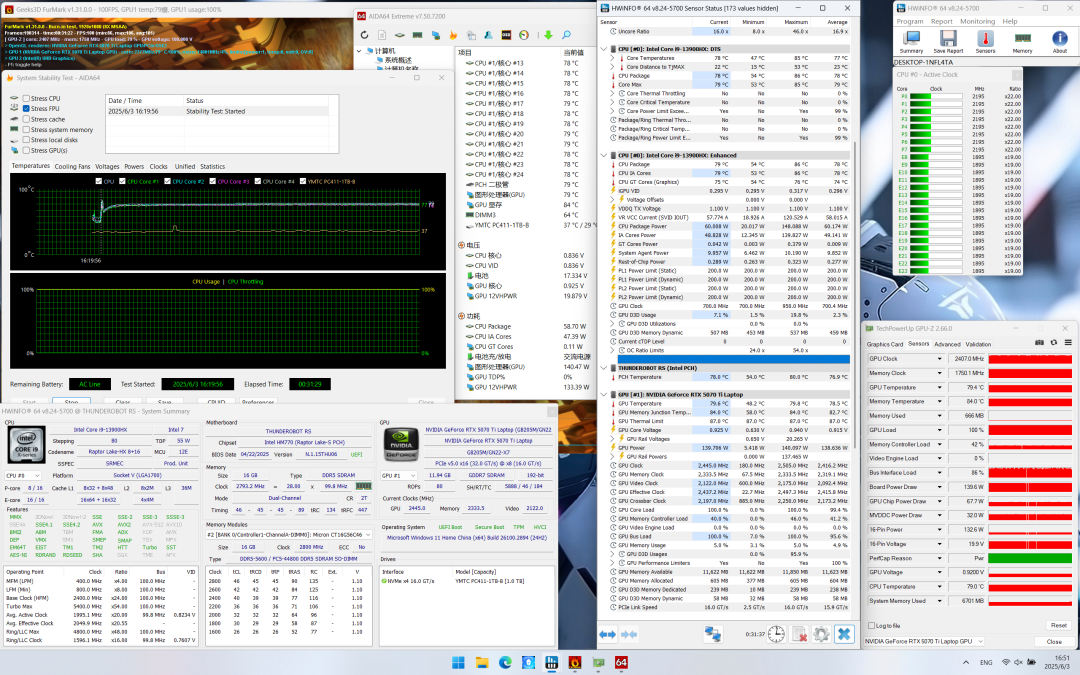Viewport: 1080px width, 675px height.
Task: Click the expand-columns double arrow in HWiNFO sensors
Action: [608, 634]
